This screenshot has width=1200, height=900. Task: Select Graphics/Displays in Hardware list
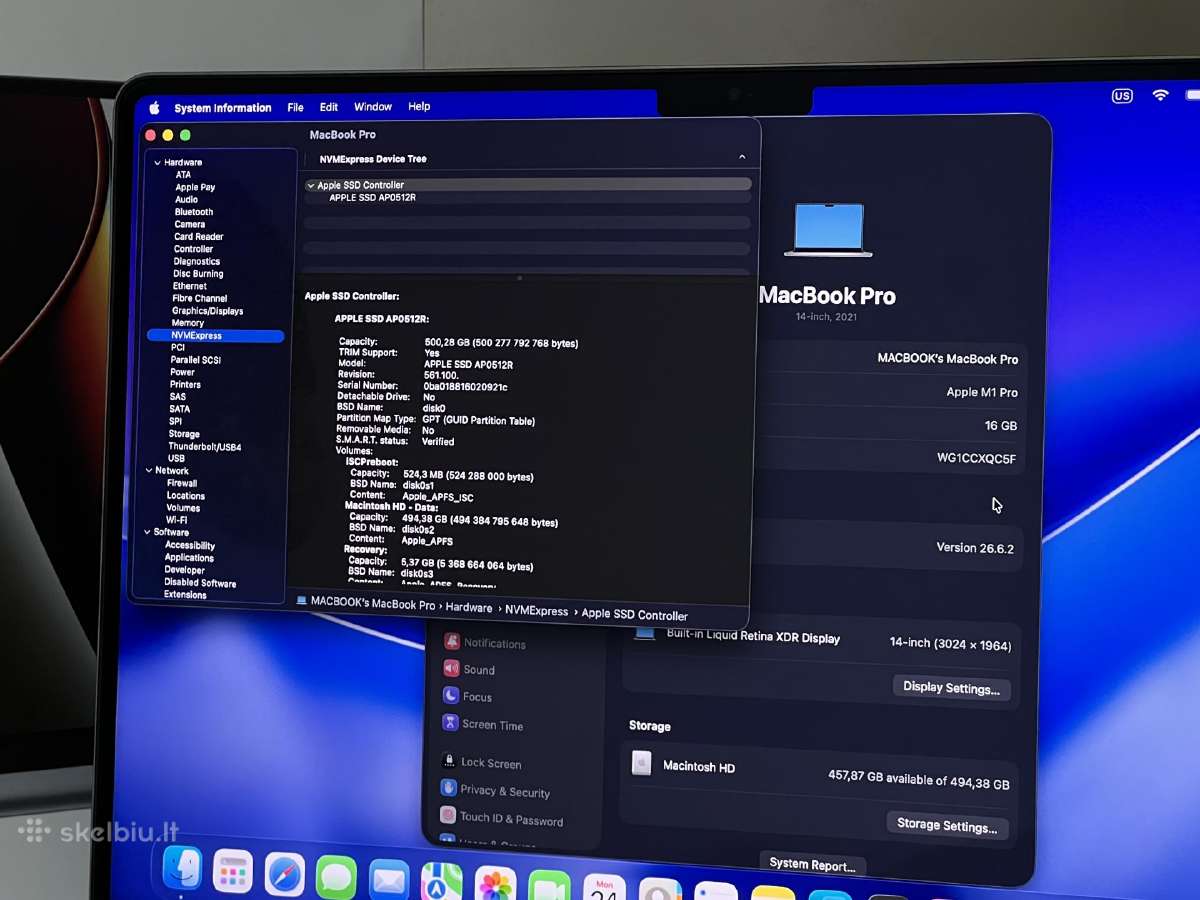pyautogui.click(x=207, y=311)
